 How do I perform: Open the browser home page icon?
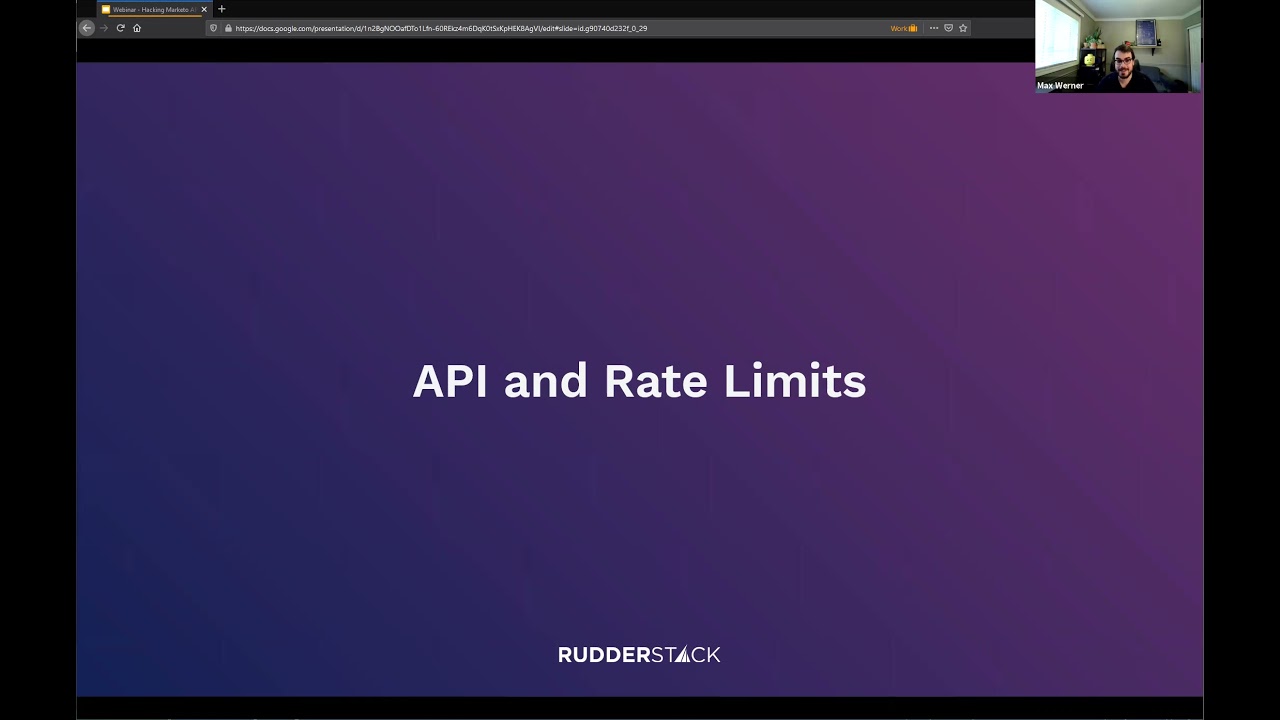[x=137, y=28]
